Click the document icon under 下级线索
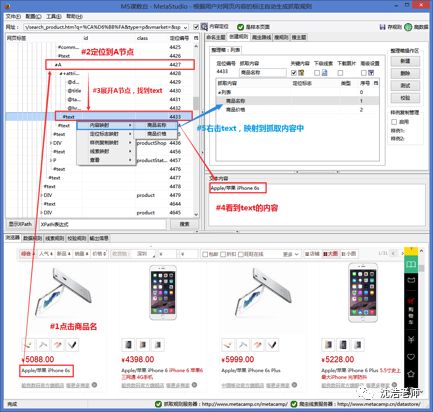The image size is (433, 412). tap(325, 72)
